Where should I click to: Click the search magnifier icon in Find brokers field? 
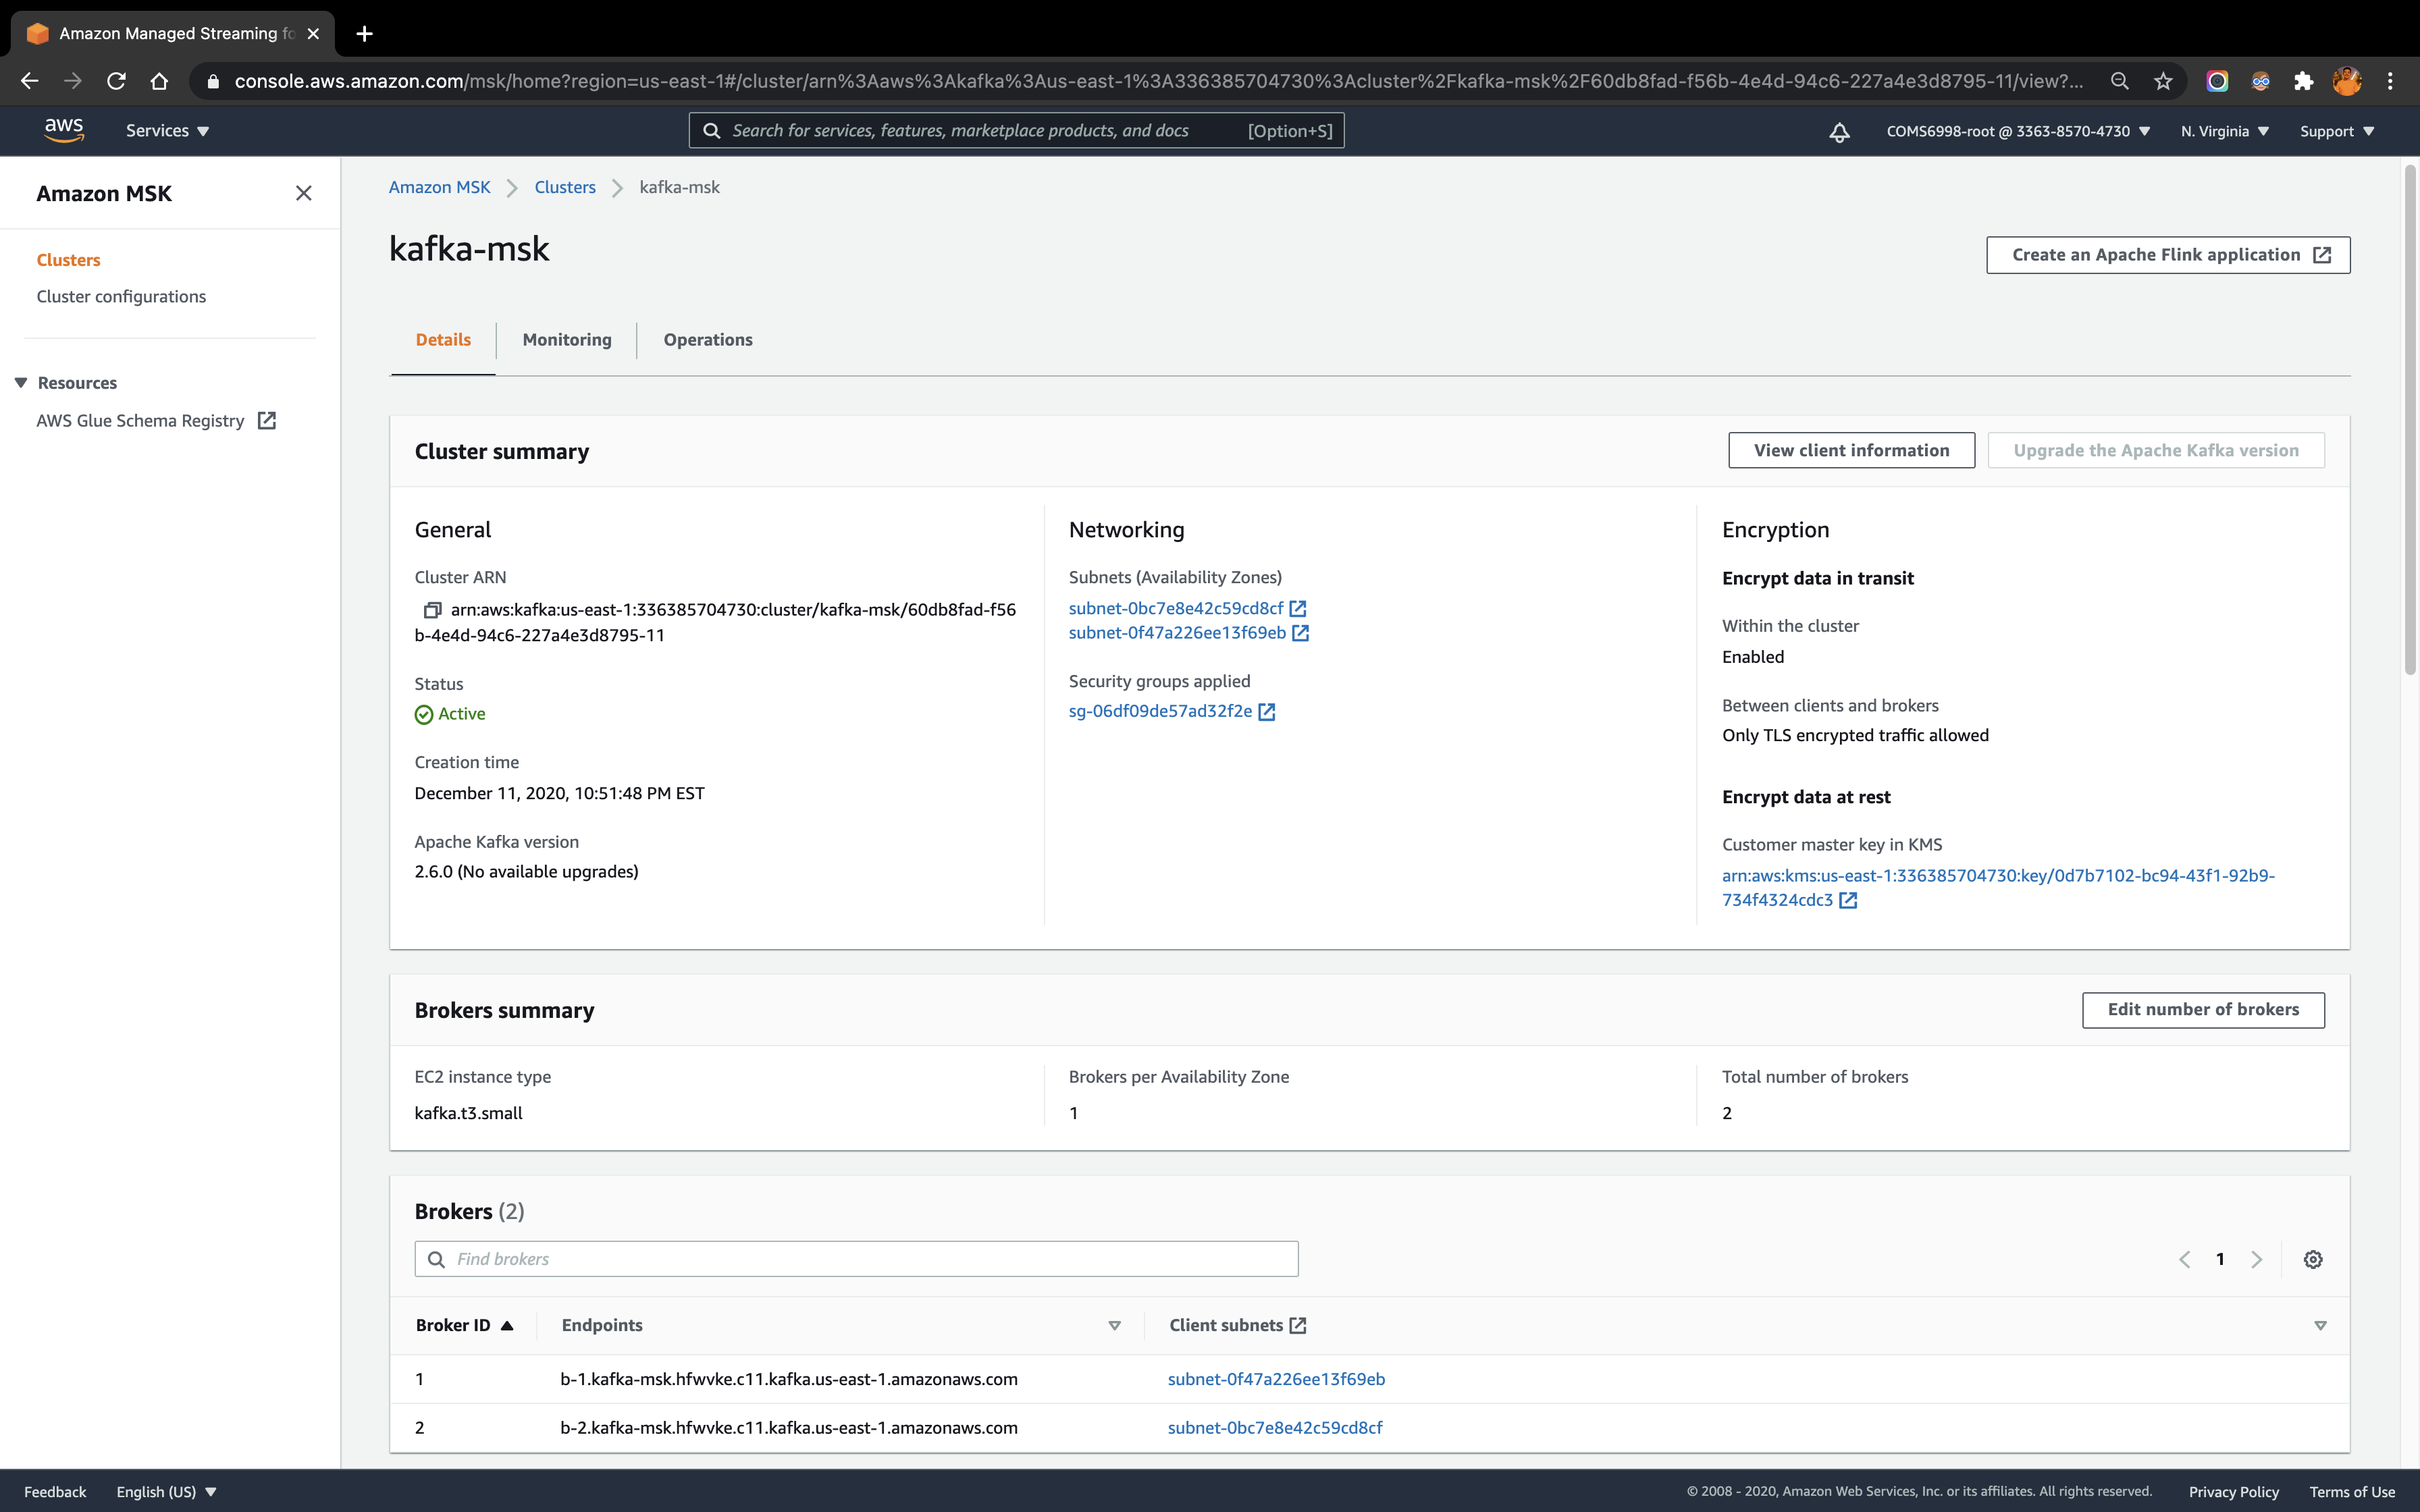click(x=436, y=1259)
